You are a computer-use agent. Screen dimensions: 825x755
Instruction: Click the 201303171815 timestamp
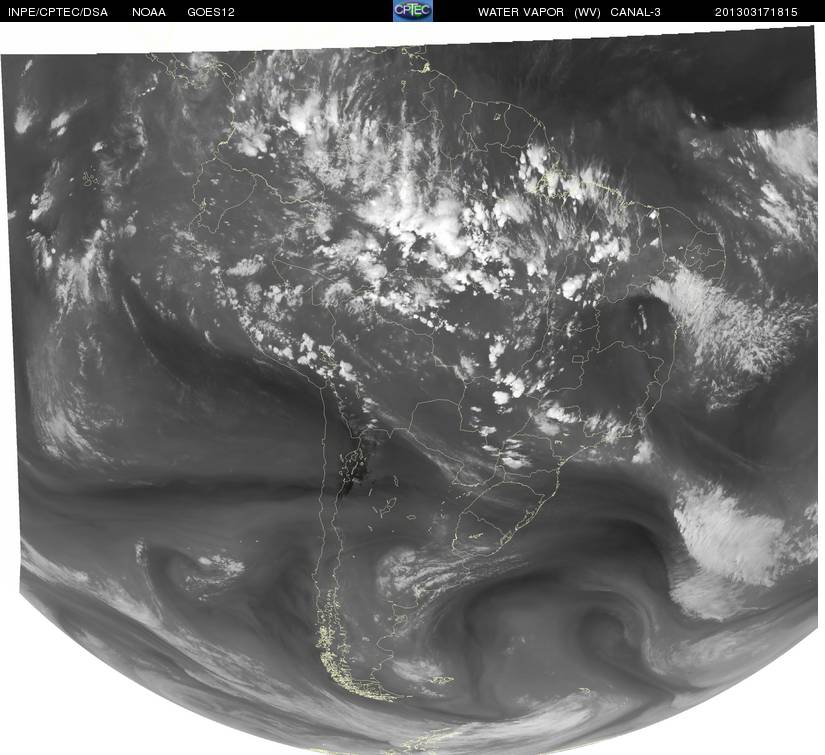[756, 12]
